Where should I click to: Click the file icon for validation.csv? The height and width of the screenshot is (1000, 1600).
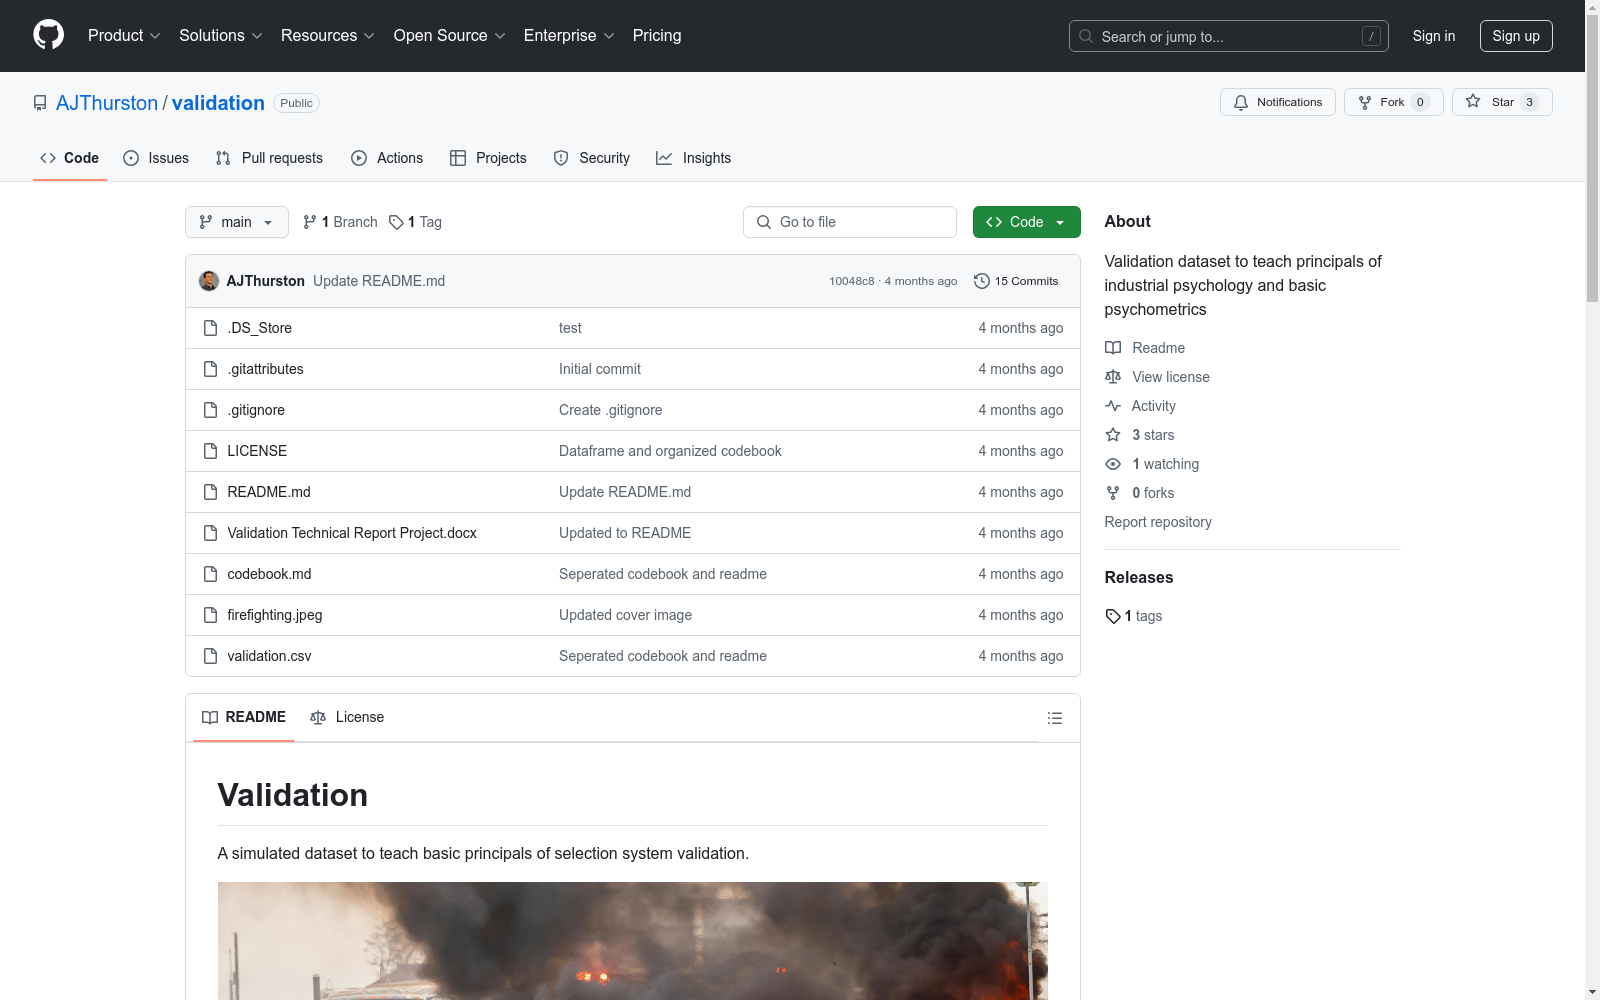tap(210, 656)
